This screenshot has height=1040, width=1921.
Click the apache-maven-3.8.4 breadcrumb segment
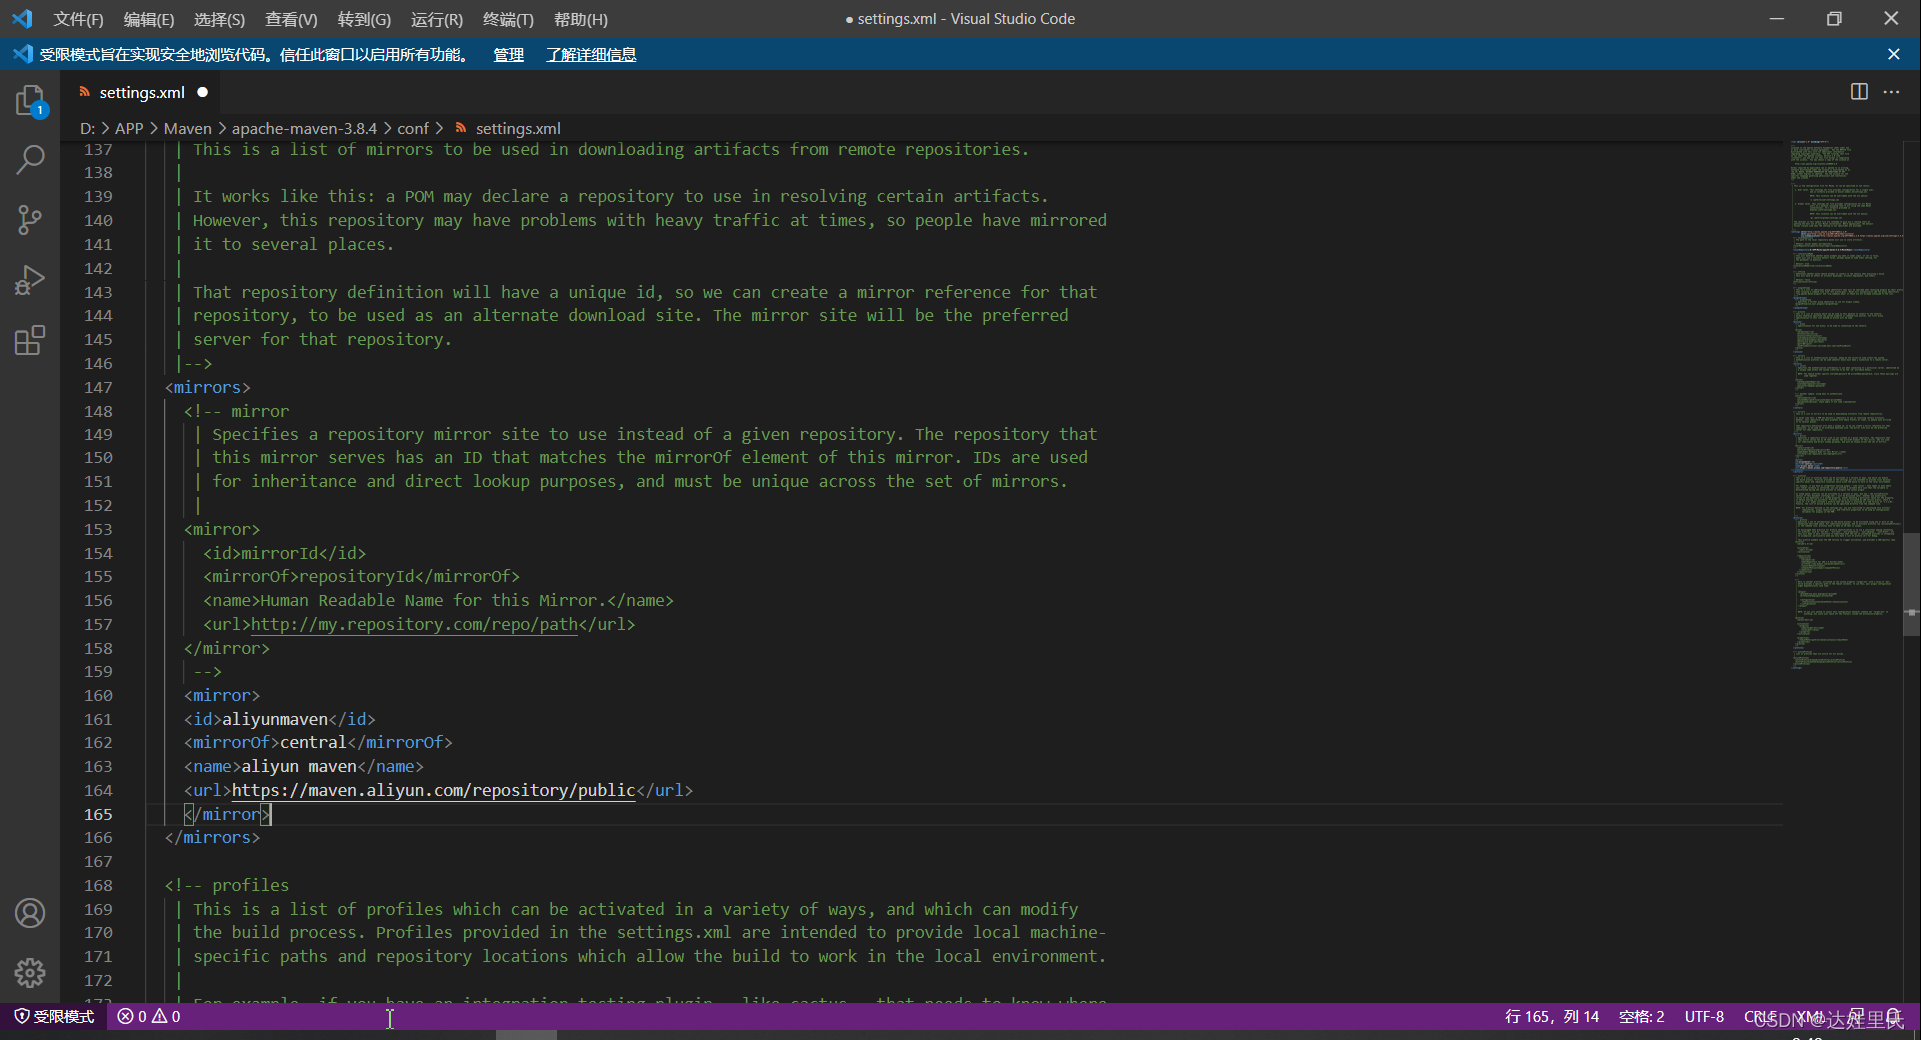[x=304, y=128]
